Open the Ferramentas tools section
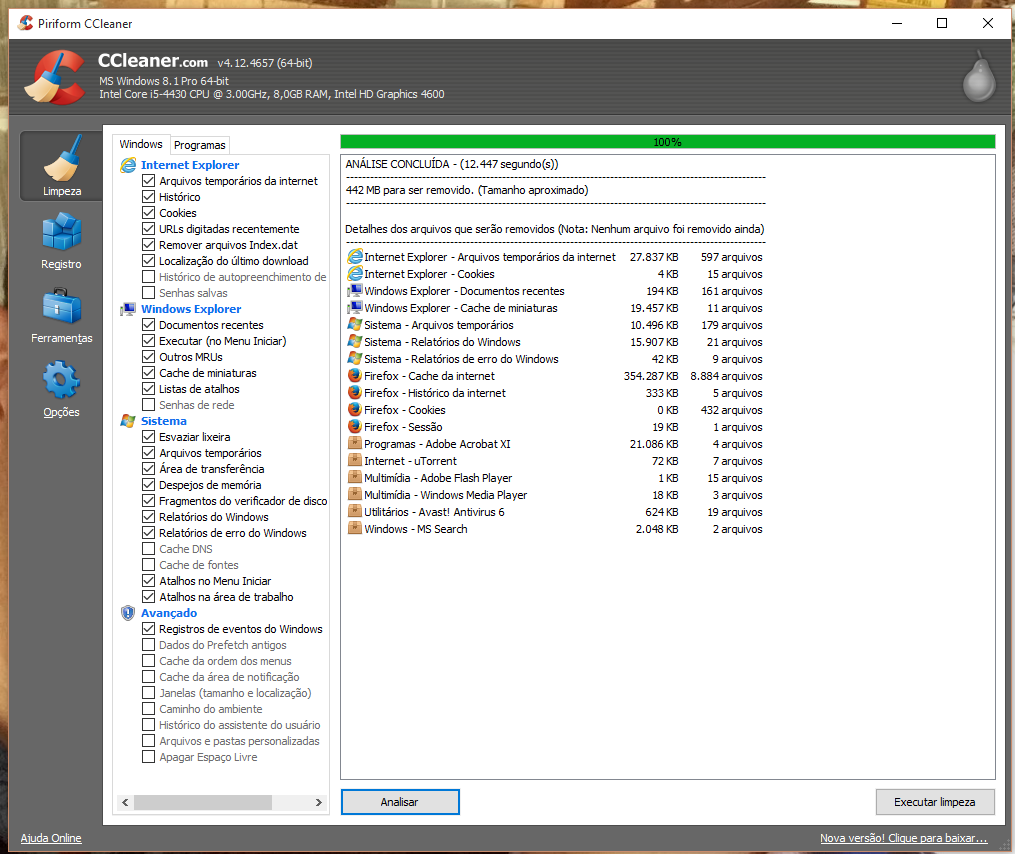Viewport: 1015px width, 854px height. (61, 315)
